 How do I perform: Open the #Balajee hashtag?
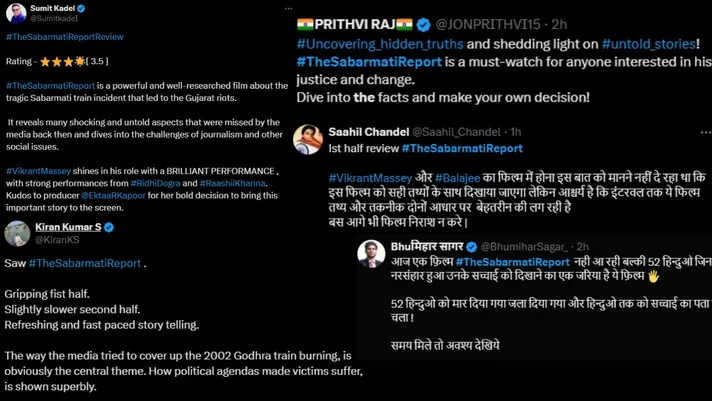(457, 178)
